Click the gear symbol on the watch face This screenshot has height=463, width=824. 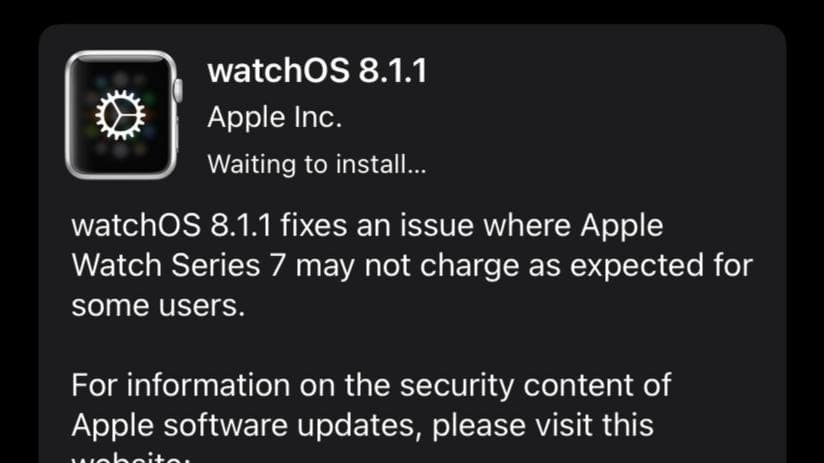click(120, 115)
